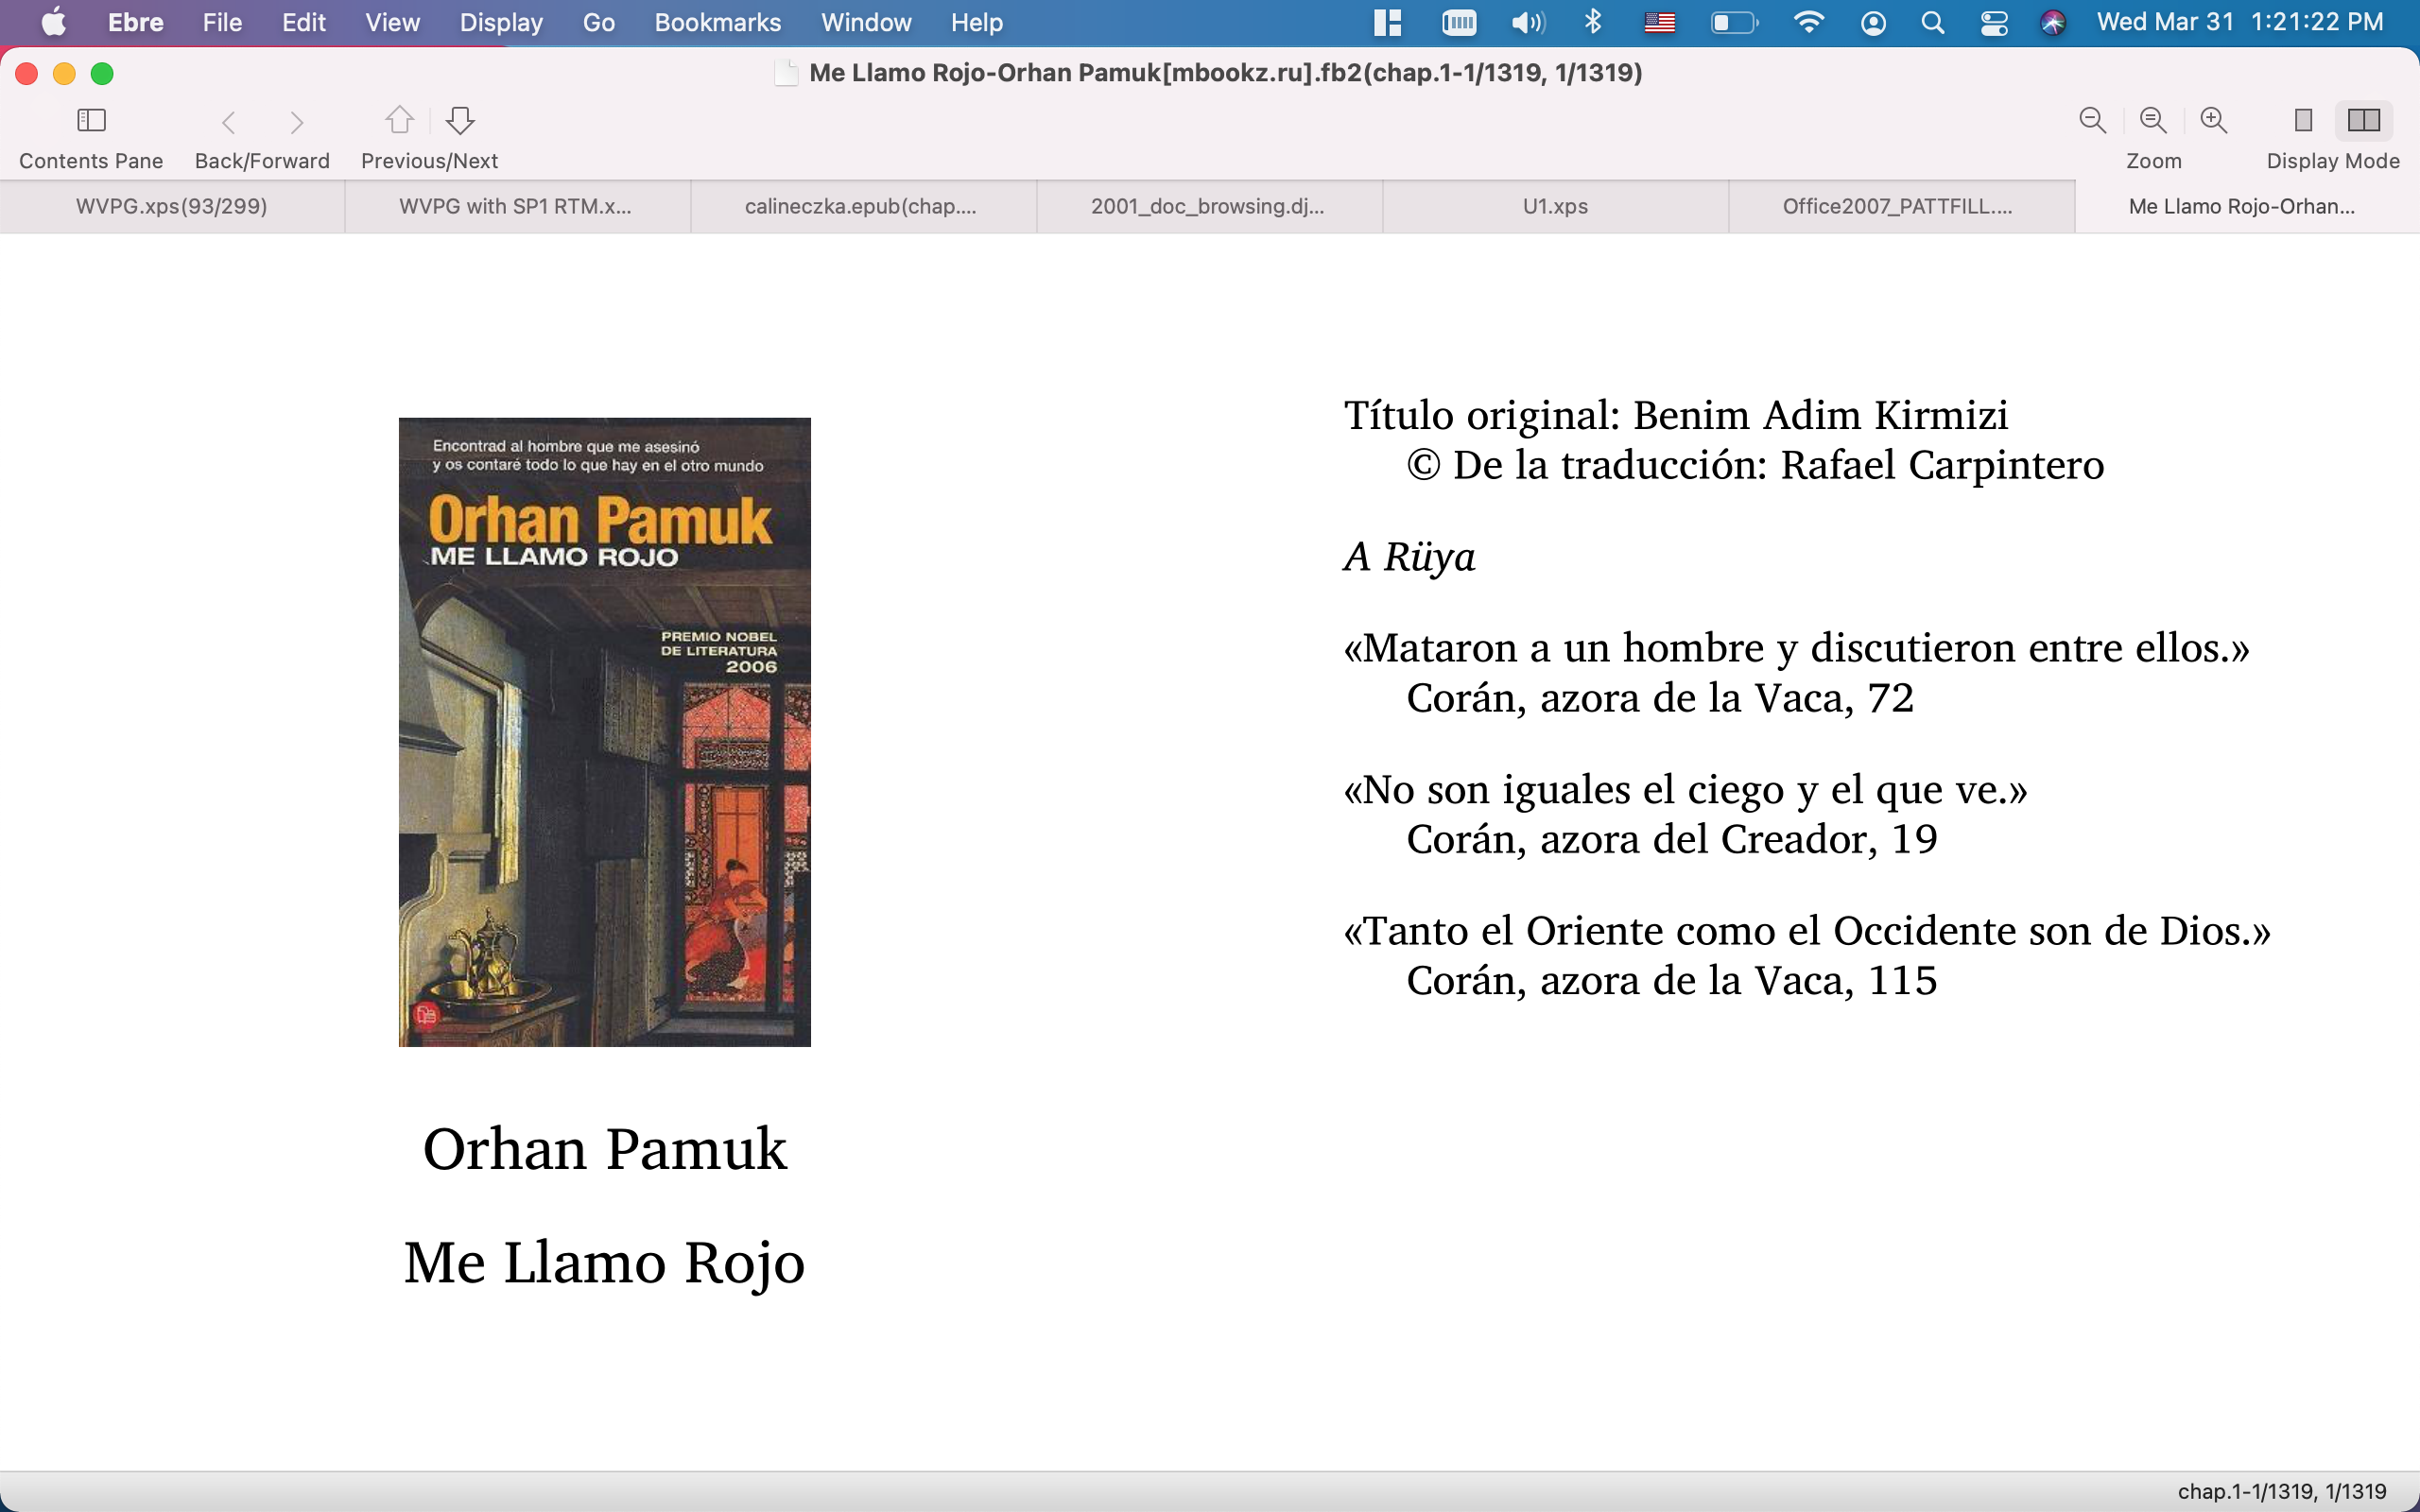Open Wi-Fi status menu
This screenshot has height=1512, width=2420.
click(1808, 22)
